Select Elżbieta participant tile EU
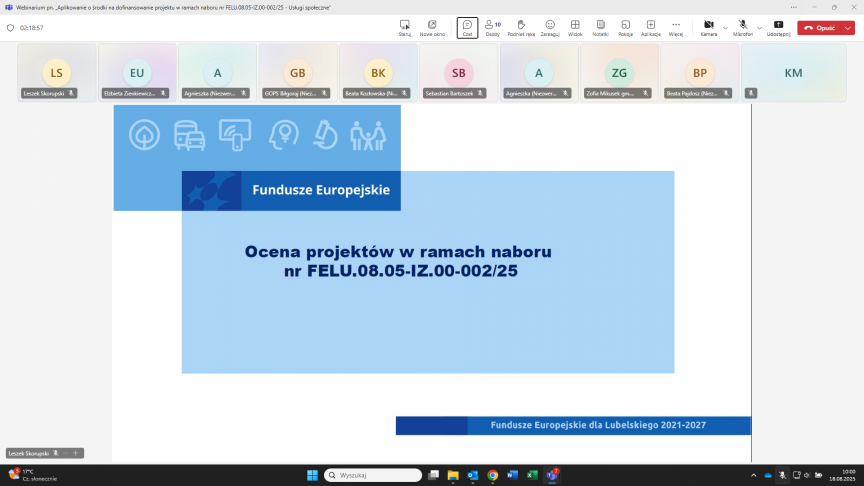Image resolution: width=864 pixels, height=486 pixels. 137,73
